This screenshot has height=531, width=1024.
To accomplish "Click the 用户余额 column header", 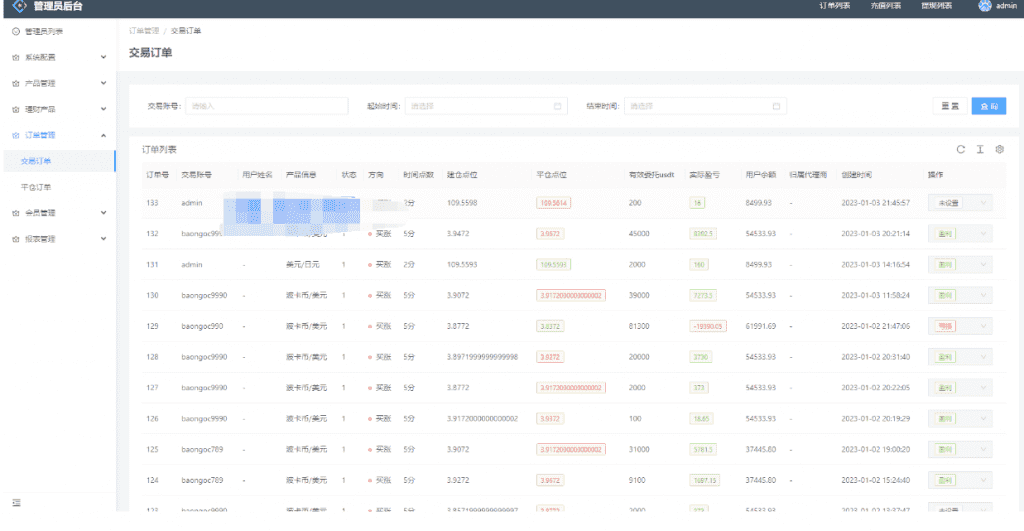I will [x=761, y=175].
